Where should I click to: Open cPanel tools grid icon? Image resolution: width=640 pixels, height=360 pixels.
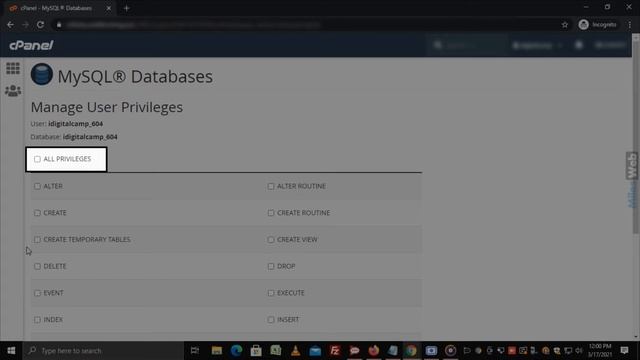pos(13,68)
